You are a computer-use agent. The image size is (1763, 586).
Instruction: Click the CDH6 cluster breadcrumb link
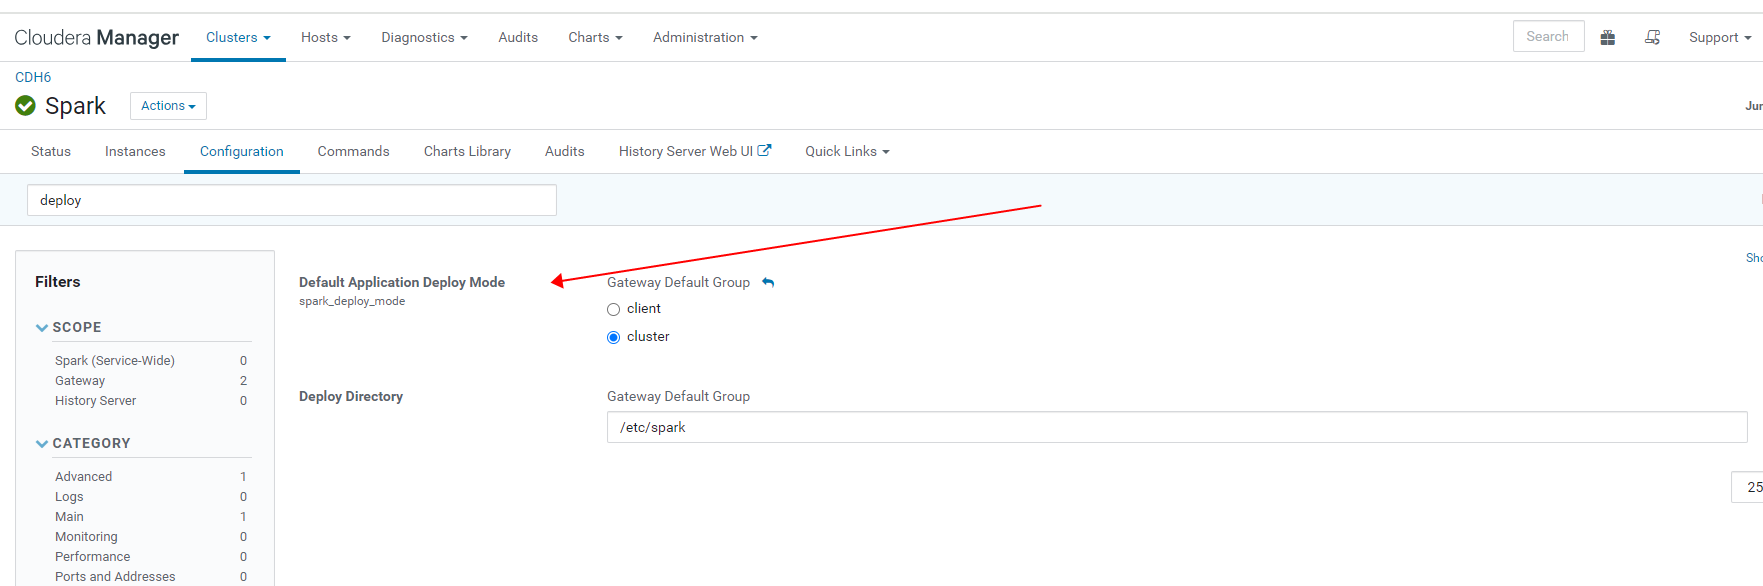(33, 77)
